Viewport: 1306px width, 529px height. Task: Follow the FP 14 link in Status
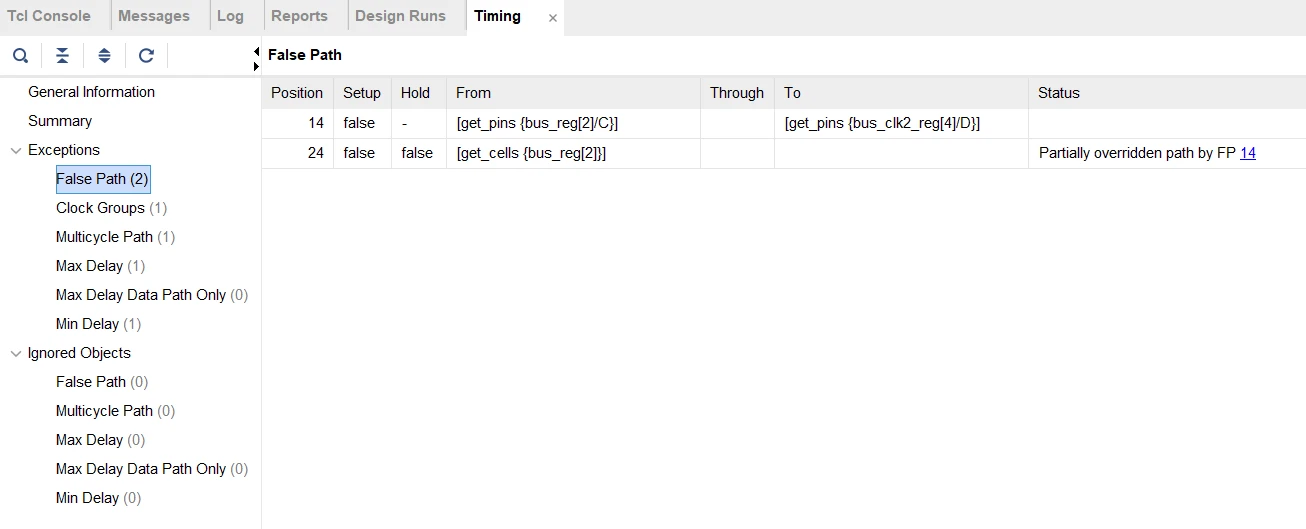pos(1247,153)
